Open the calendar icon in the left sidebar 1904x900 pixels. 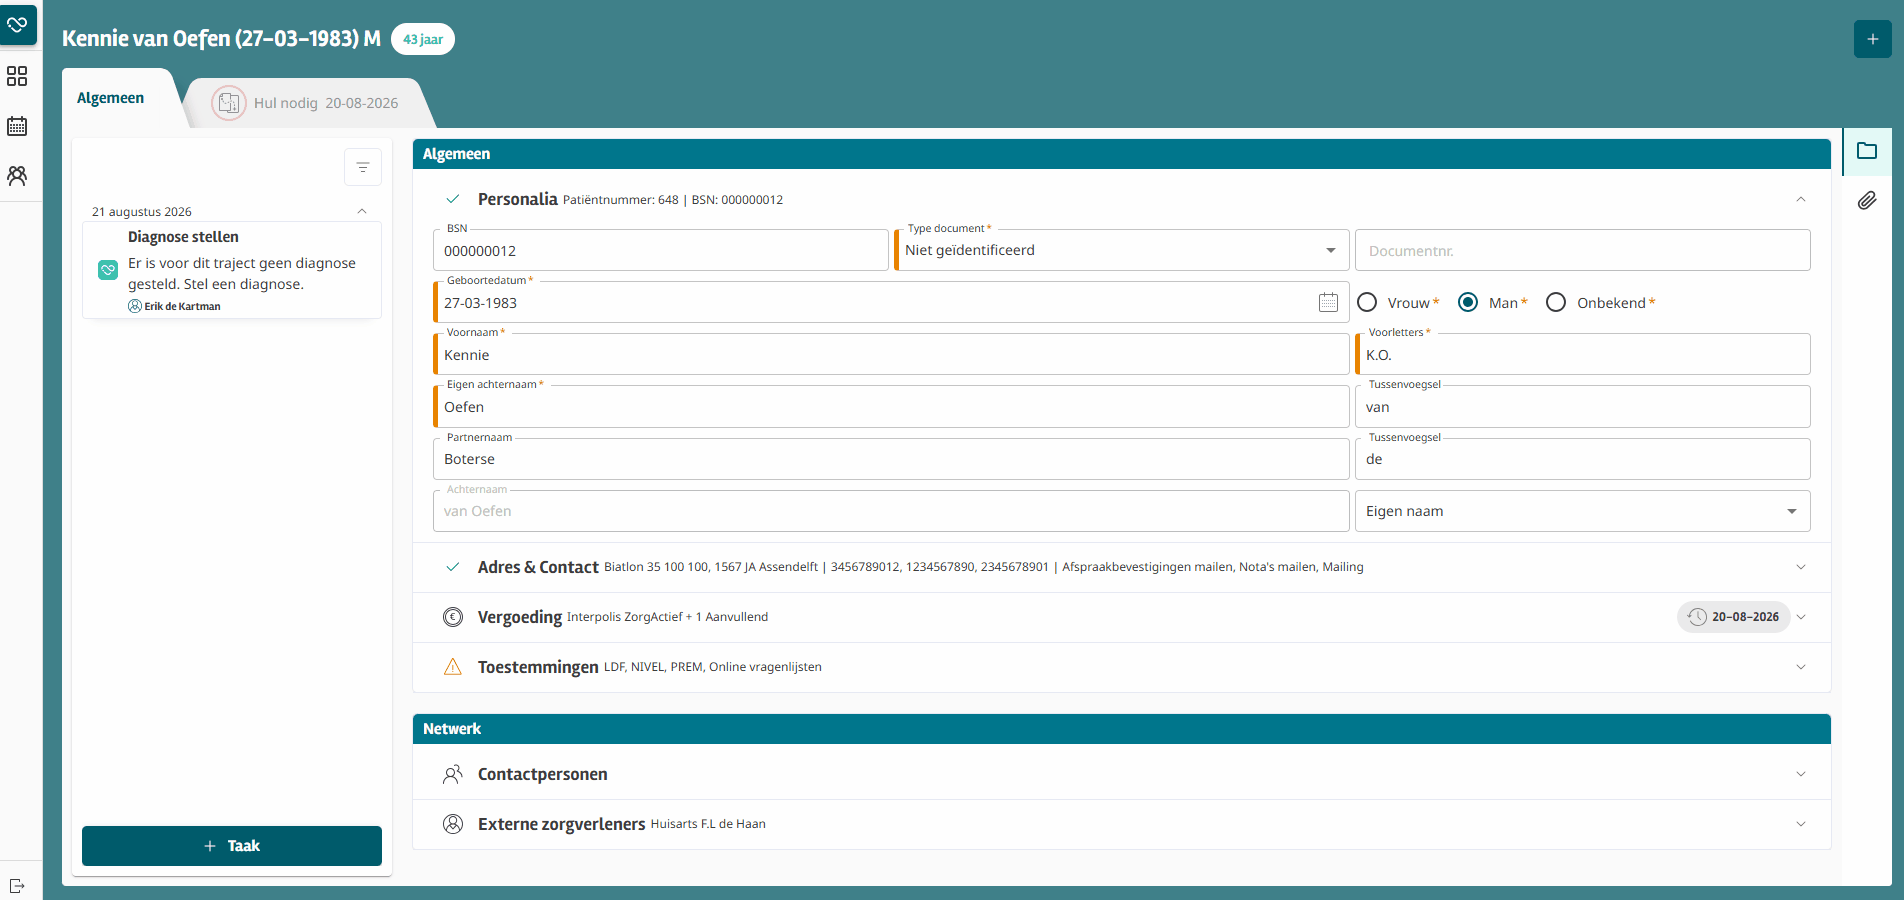[17, 126]
